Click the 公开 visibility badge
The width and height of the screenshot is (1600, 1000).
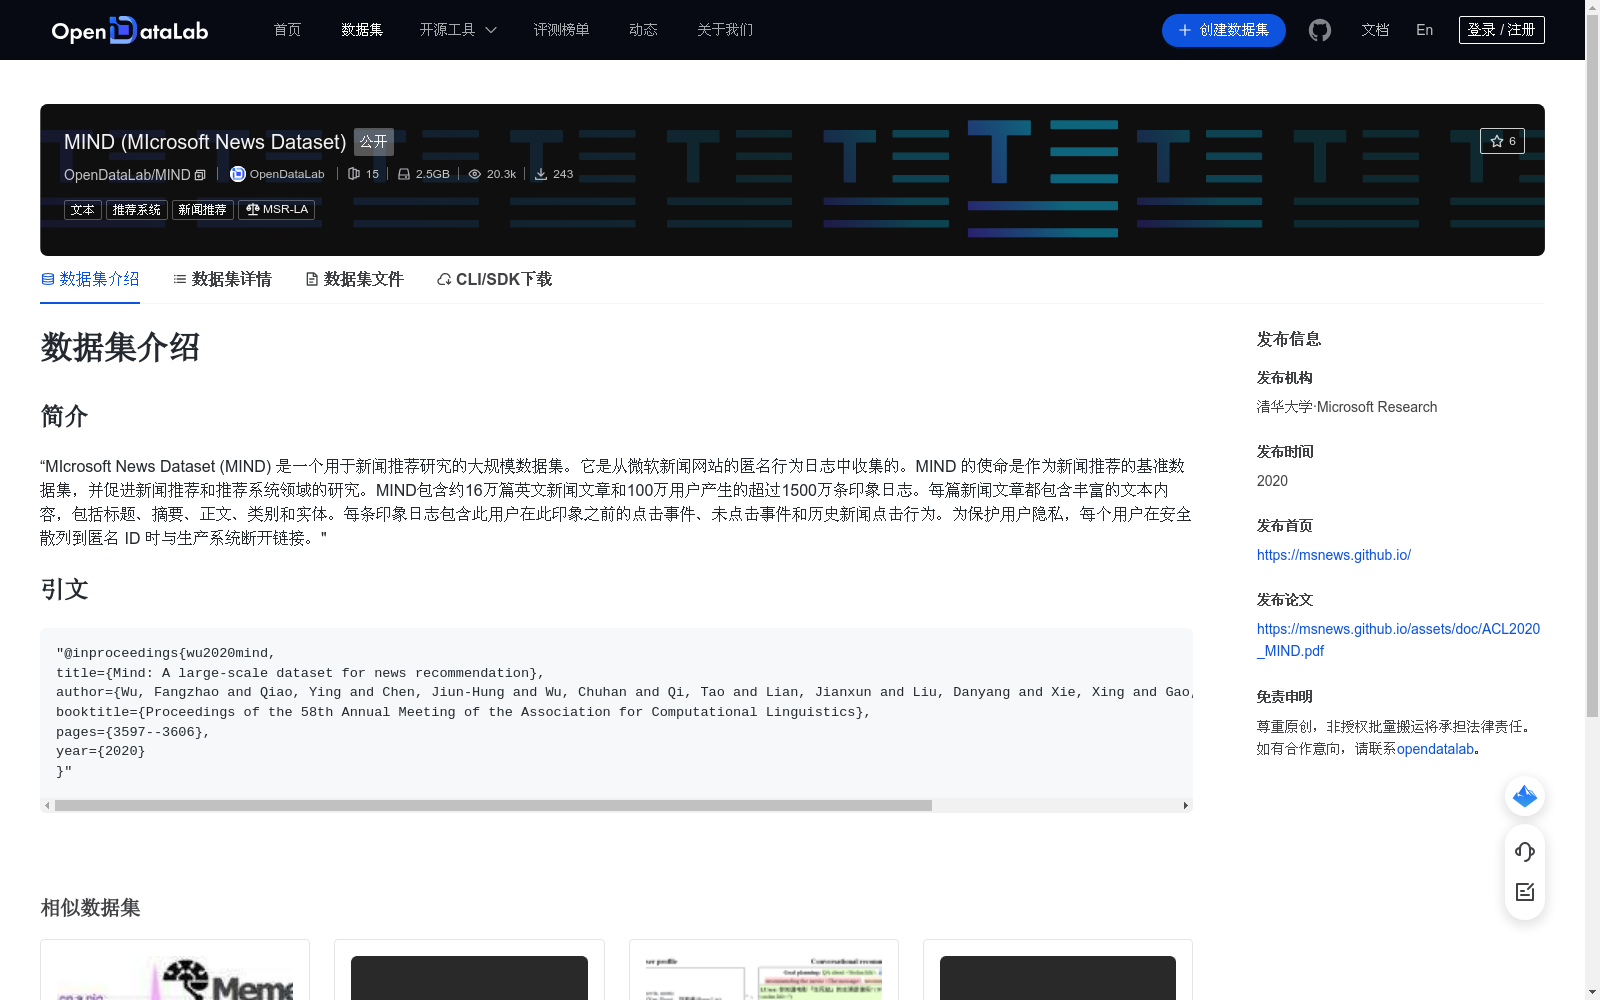[x=374, y=142]
